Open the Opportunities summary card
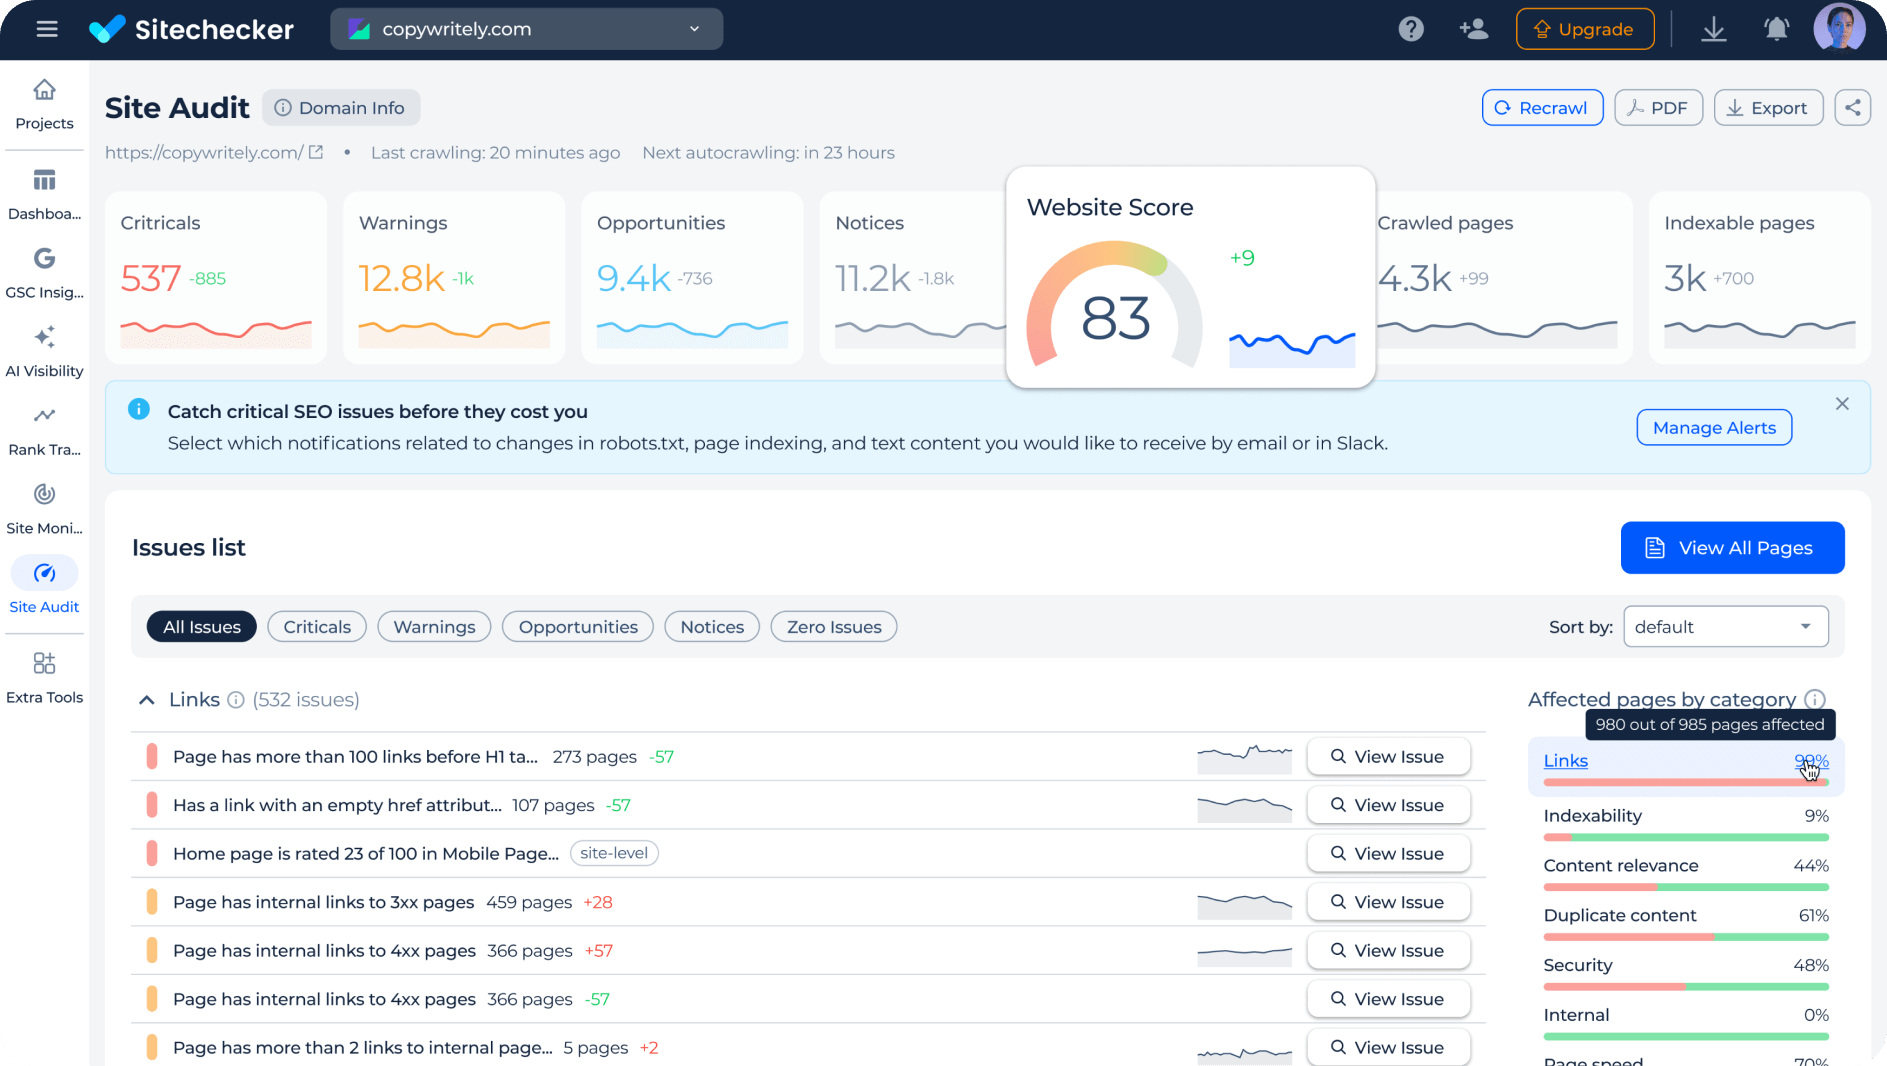Screen dimensions: 1887x1066 pyautogui.click(x=692, y=278)
